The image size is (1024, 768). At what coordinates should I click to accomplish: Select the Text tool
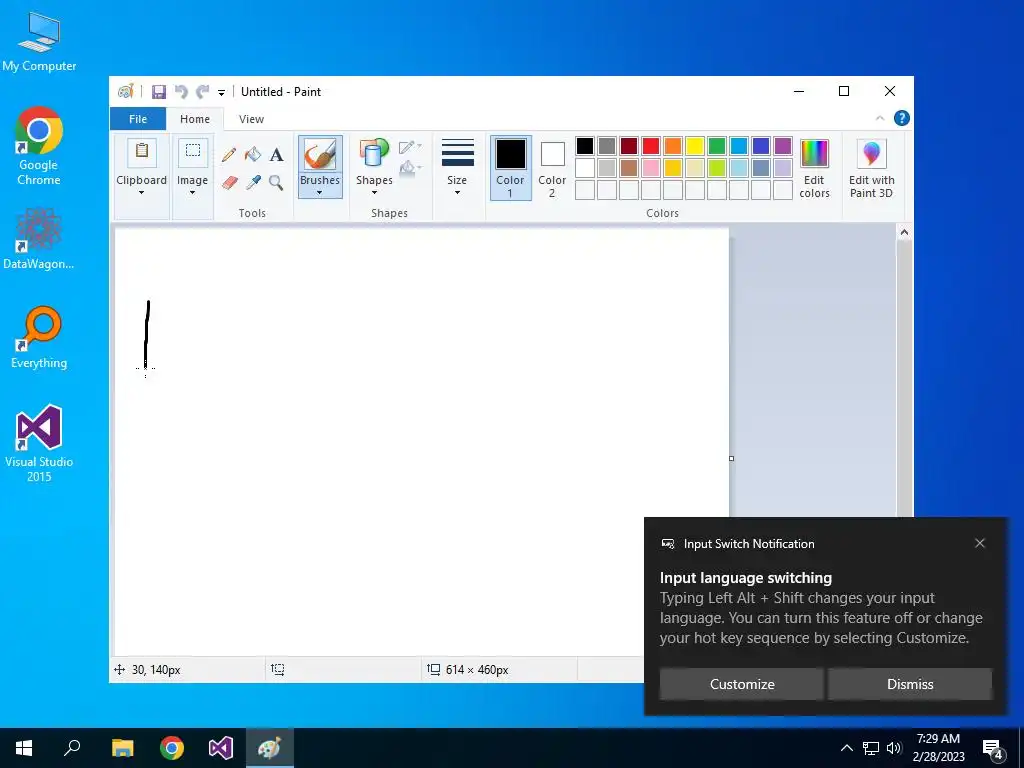276,155
